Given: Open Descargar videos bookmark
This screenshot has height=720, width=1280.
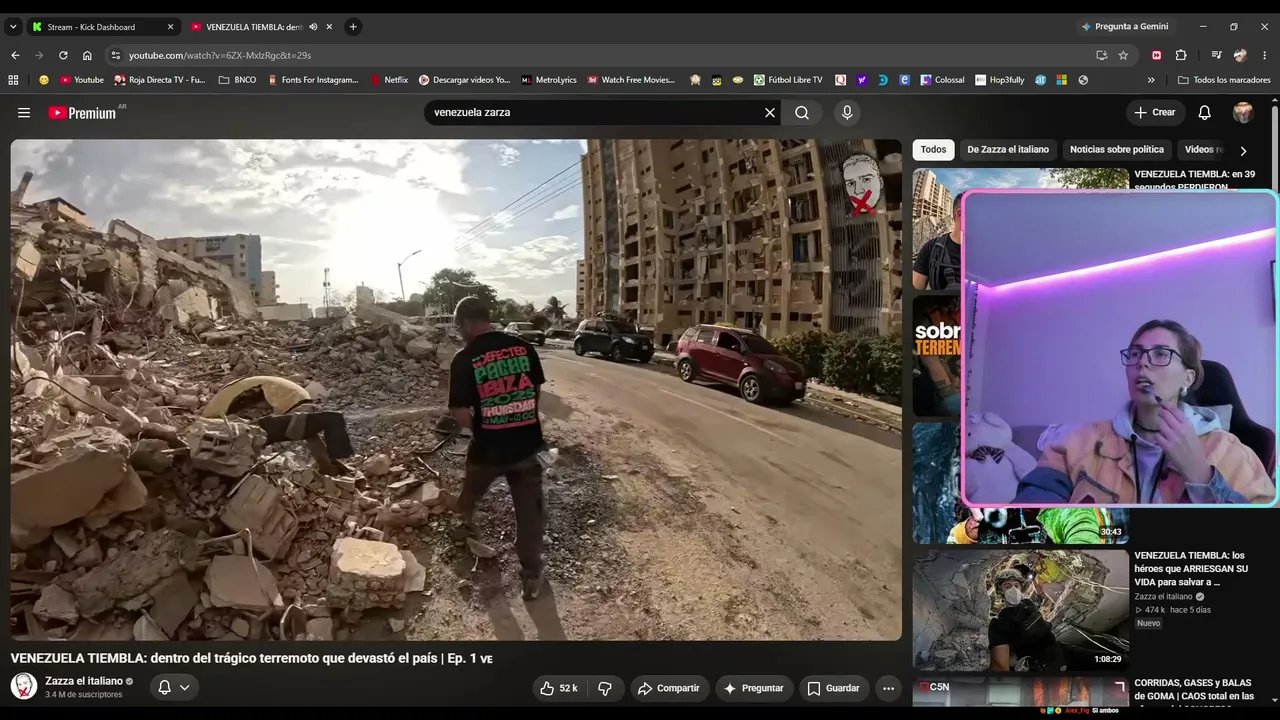Looking at the screenshot, I should pos(464,80).
